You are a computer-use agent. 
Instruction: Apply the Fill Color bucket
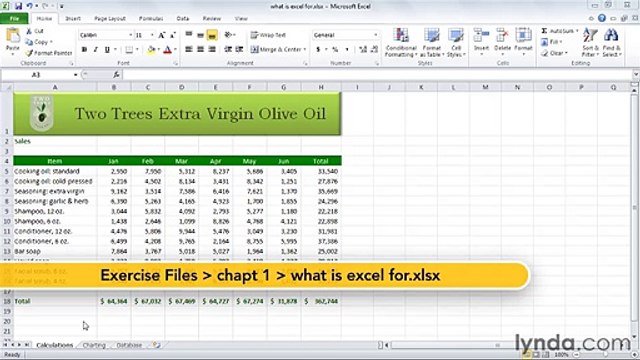151,50
